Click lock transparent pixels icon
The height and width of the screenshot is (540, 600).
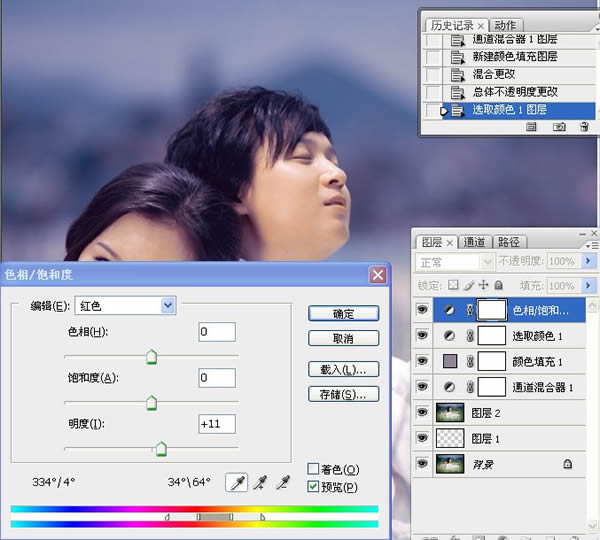tap(453, 285)
